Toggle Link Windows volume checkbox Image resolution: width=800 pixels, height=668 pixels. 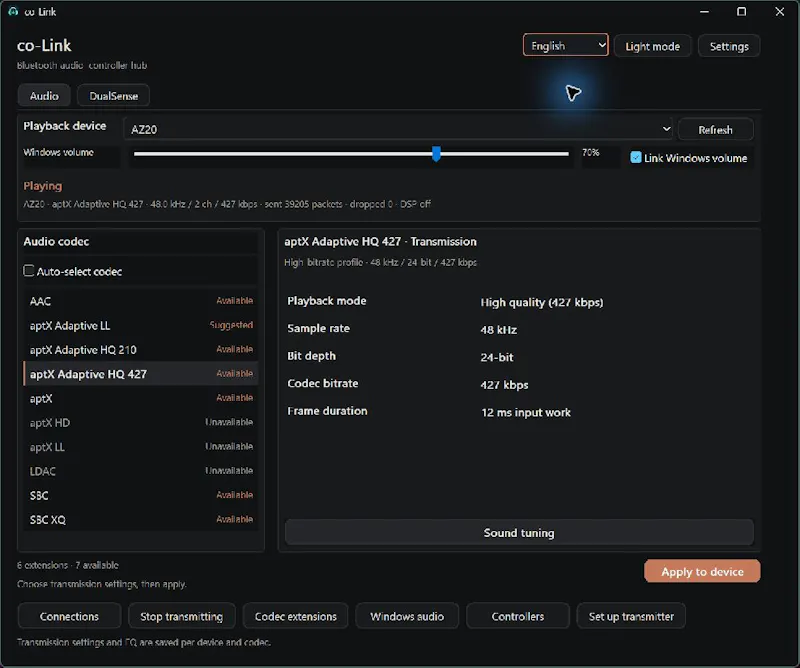[x=636, y=157]
